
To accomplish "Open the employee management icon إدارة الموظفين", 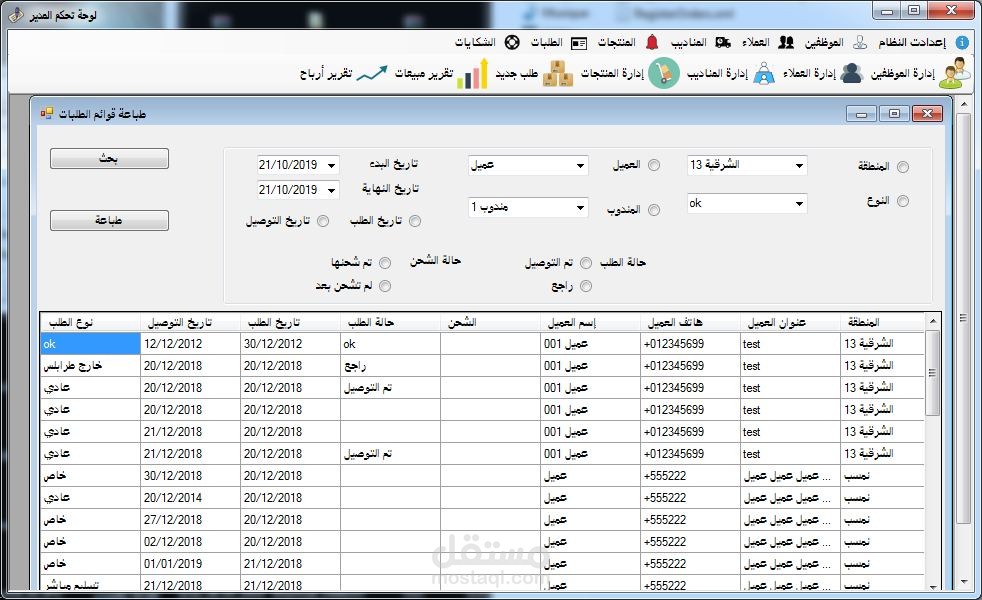I will 955,73.
